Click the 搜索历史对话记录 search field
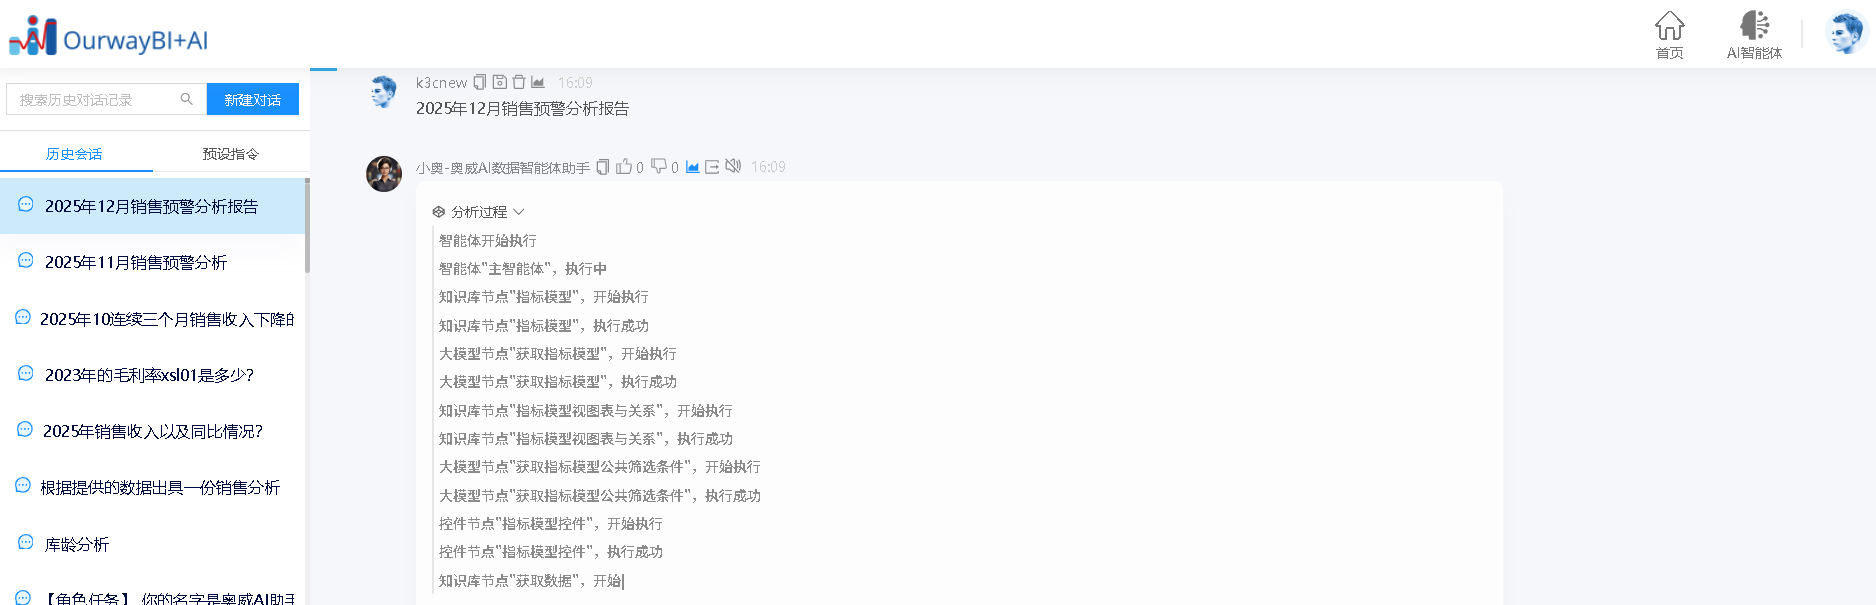Image resolution: width=1876 pixels, height=605 pixels. pyautogui.click(x=95, y=99)
